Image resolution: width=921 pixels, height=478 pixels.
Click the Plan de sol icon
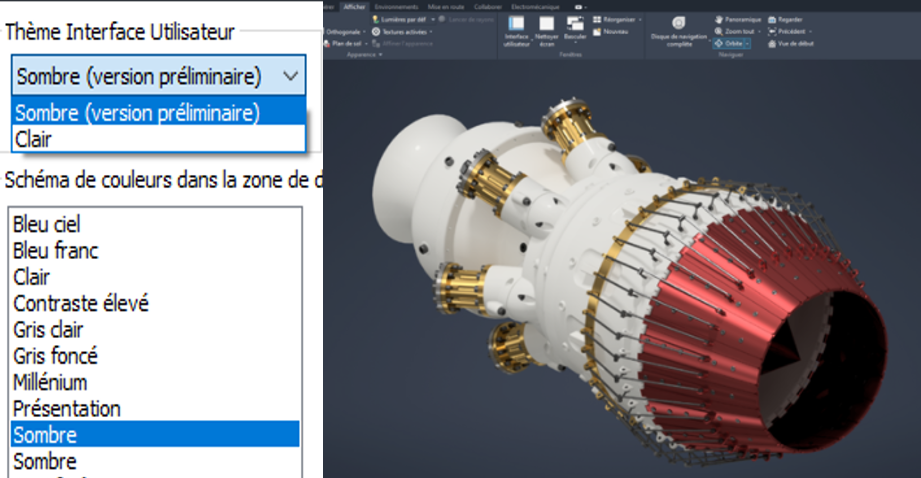(328, 43)
